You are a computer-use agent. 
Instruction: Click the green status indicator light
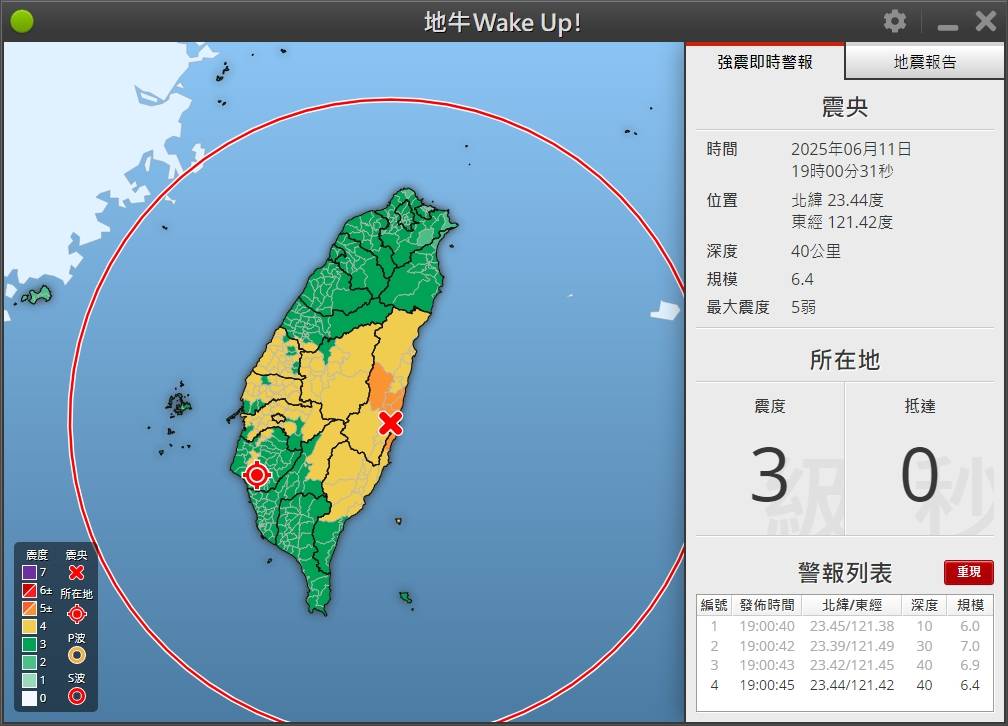tap(22, 21)
